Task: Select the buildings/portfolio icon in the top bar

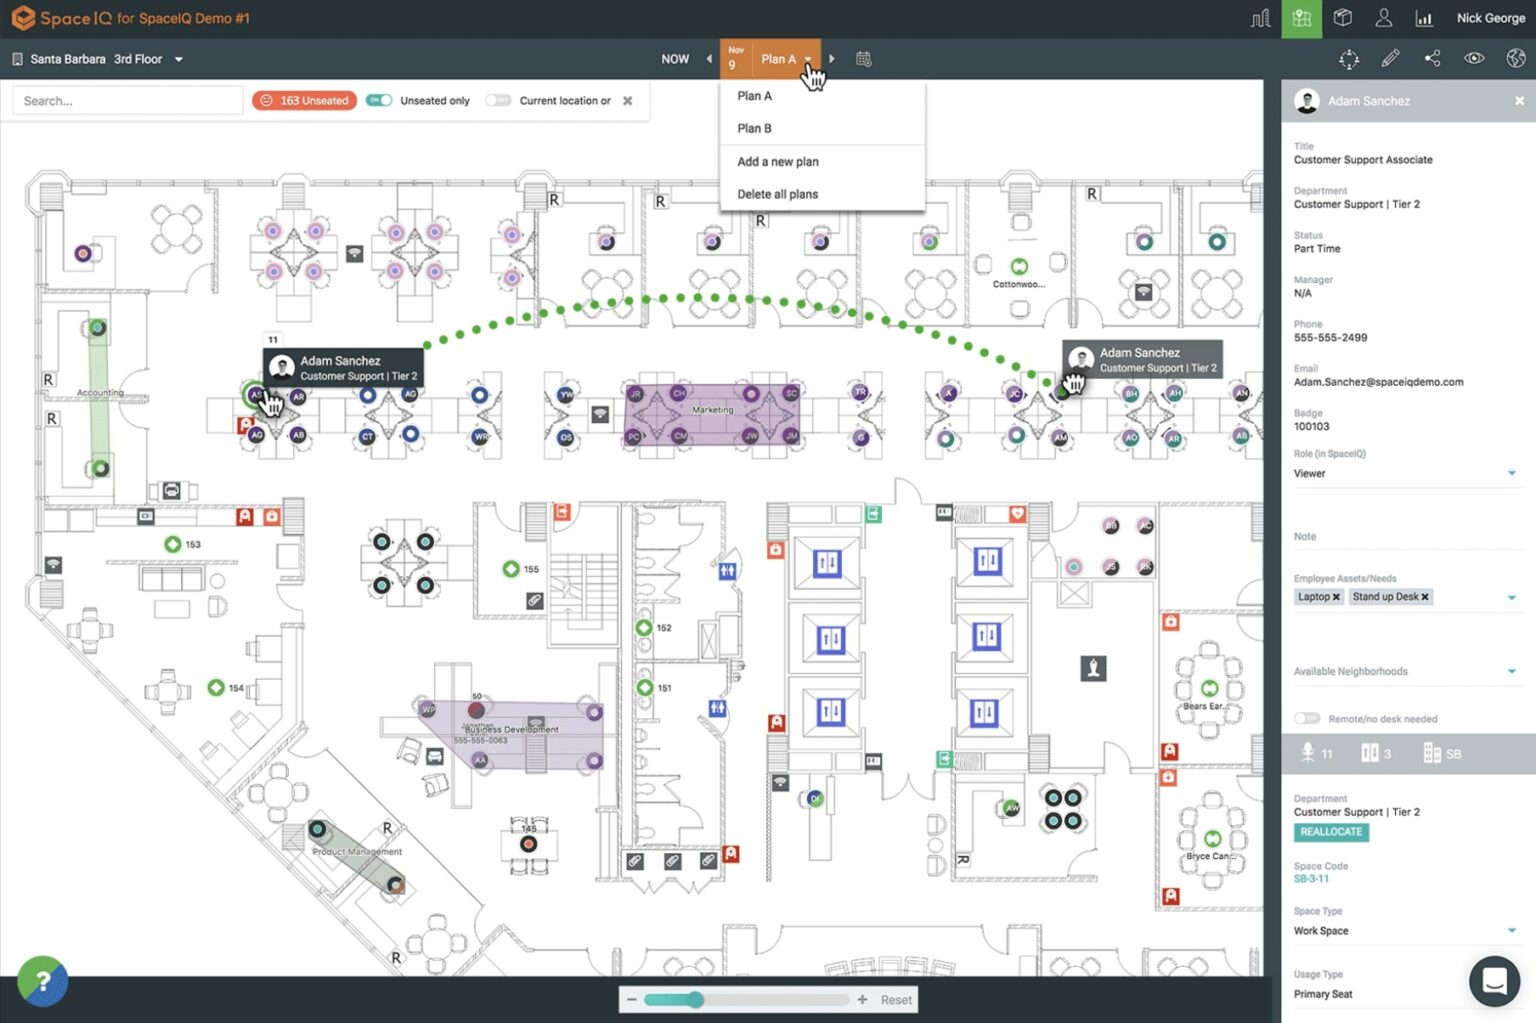Action: [1260, 18]
